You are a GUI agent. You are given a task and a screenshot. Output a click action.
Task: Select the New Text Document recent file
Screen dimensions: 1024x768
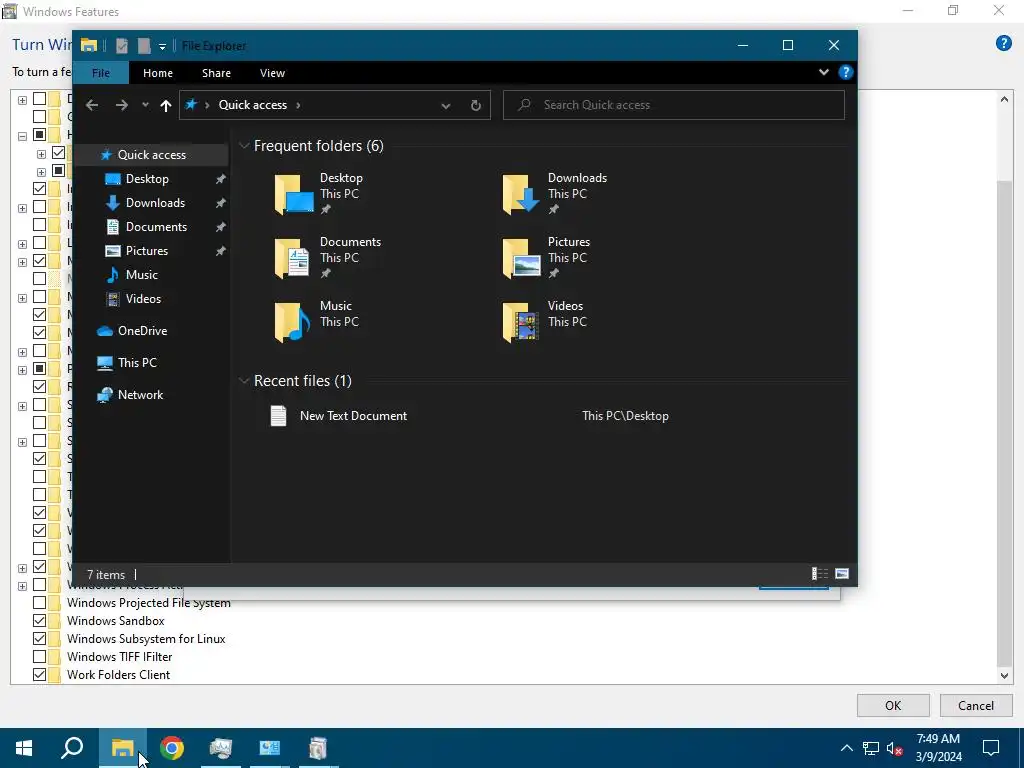pos(354,416)
